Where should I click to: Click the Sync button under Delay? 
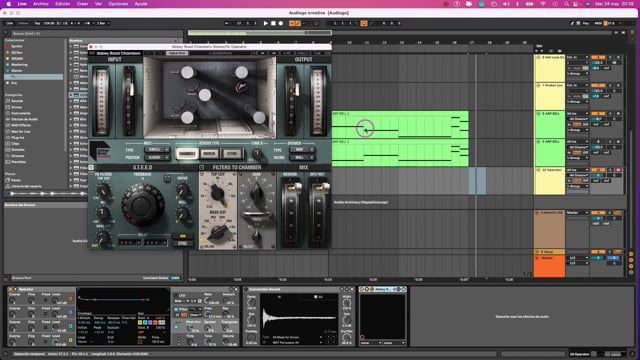tap(182, 243)
